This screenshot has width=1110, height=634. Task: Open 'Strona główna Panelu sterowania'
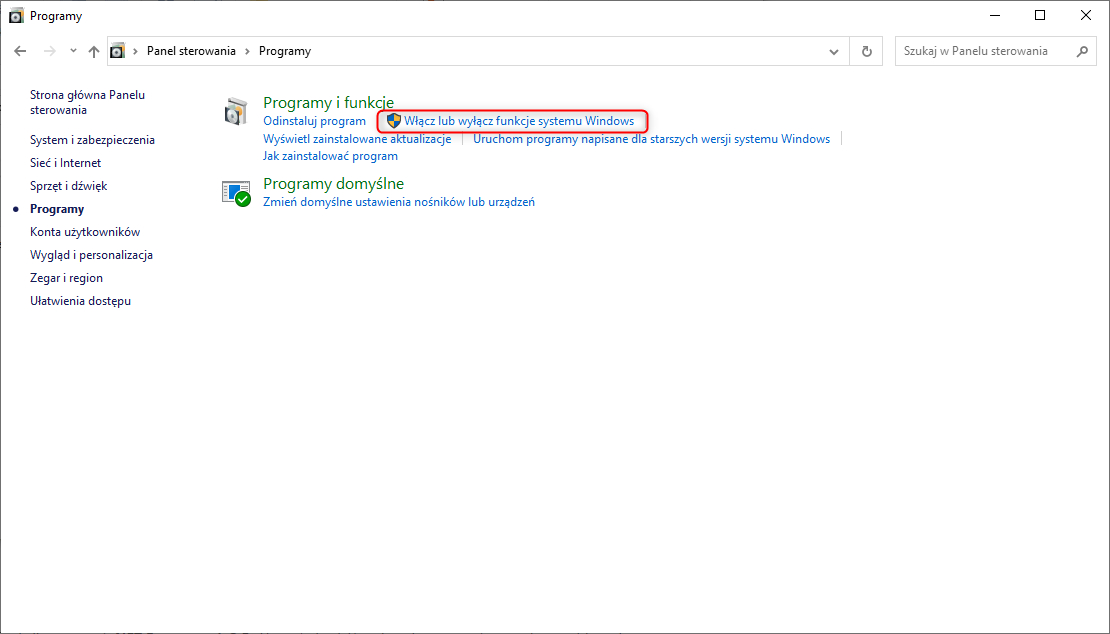point(87,103)
